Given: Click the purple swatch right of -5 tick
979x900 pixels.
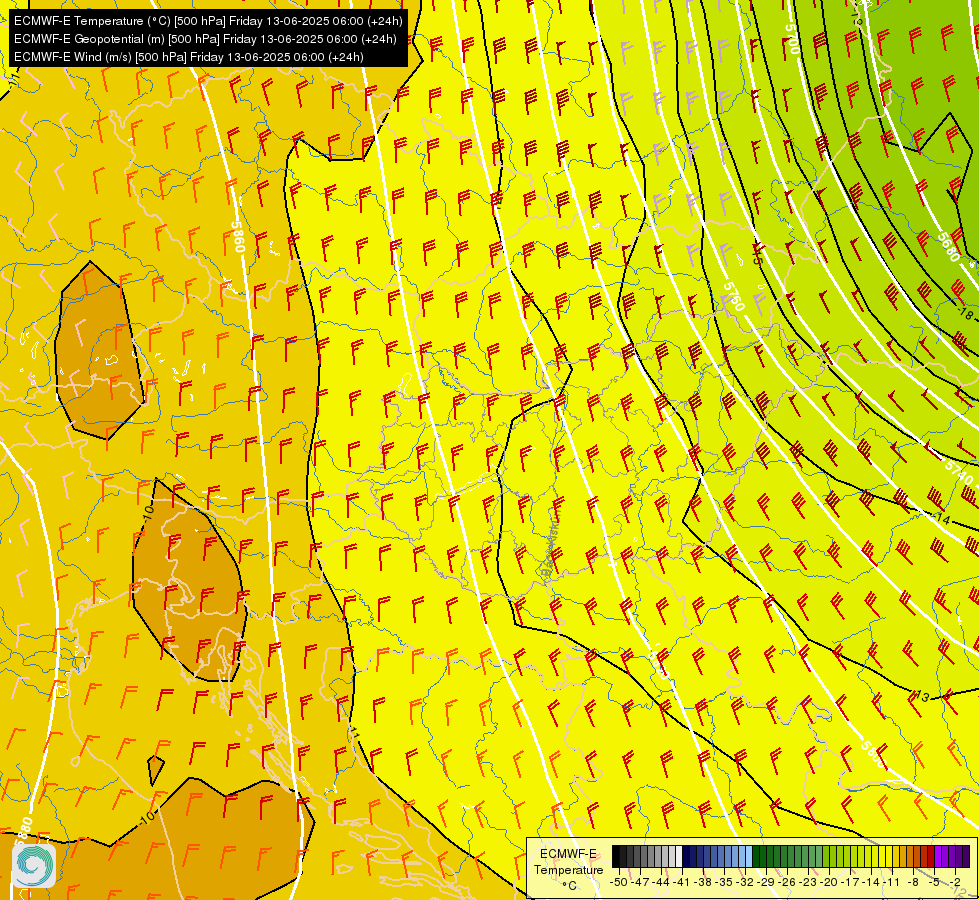Looking at the screenshot, I should click(938, 856).
